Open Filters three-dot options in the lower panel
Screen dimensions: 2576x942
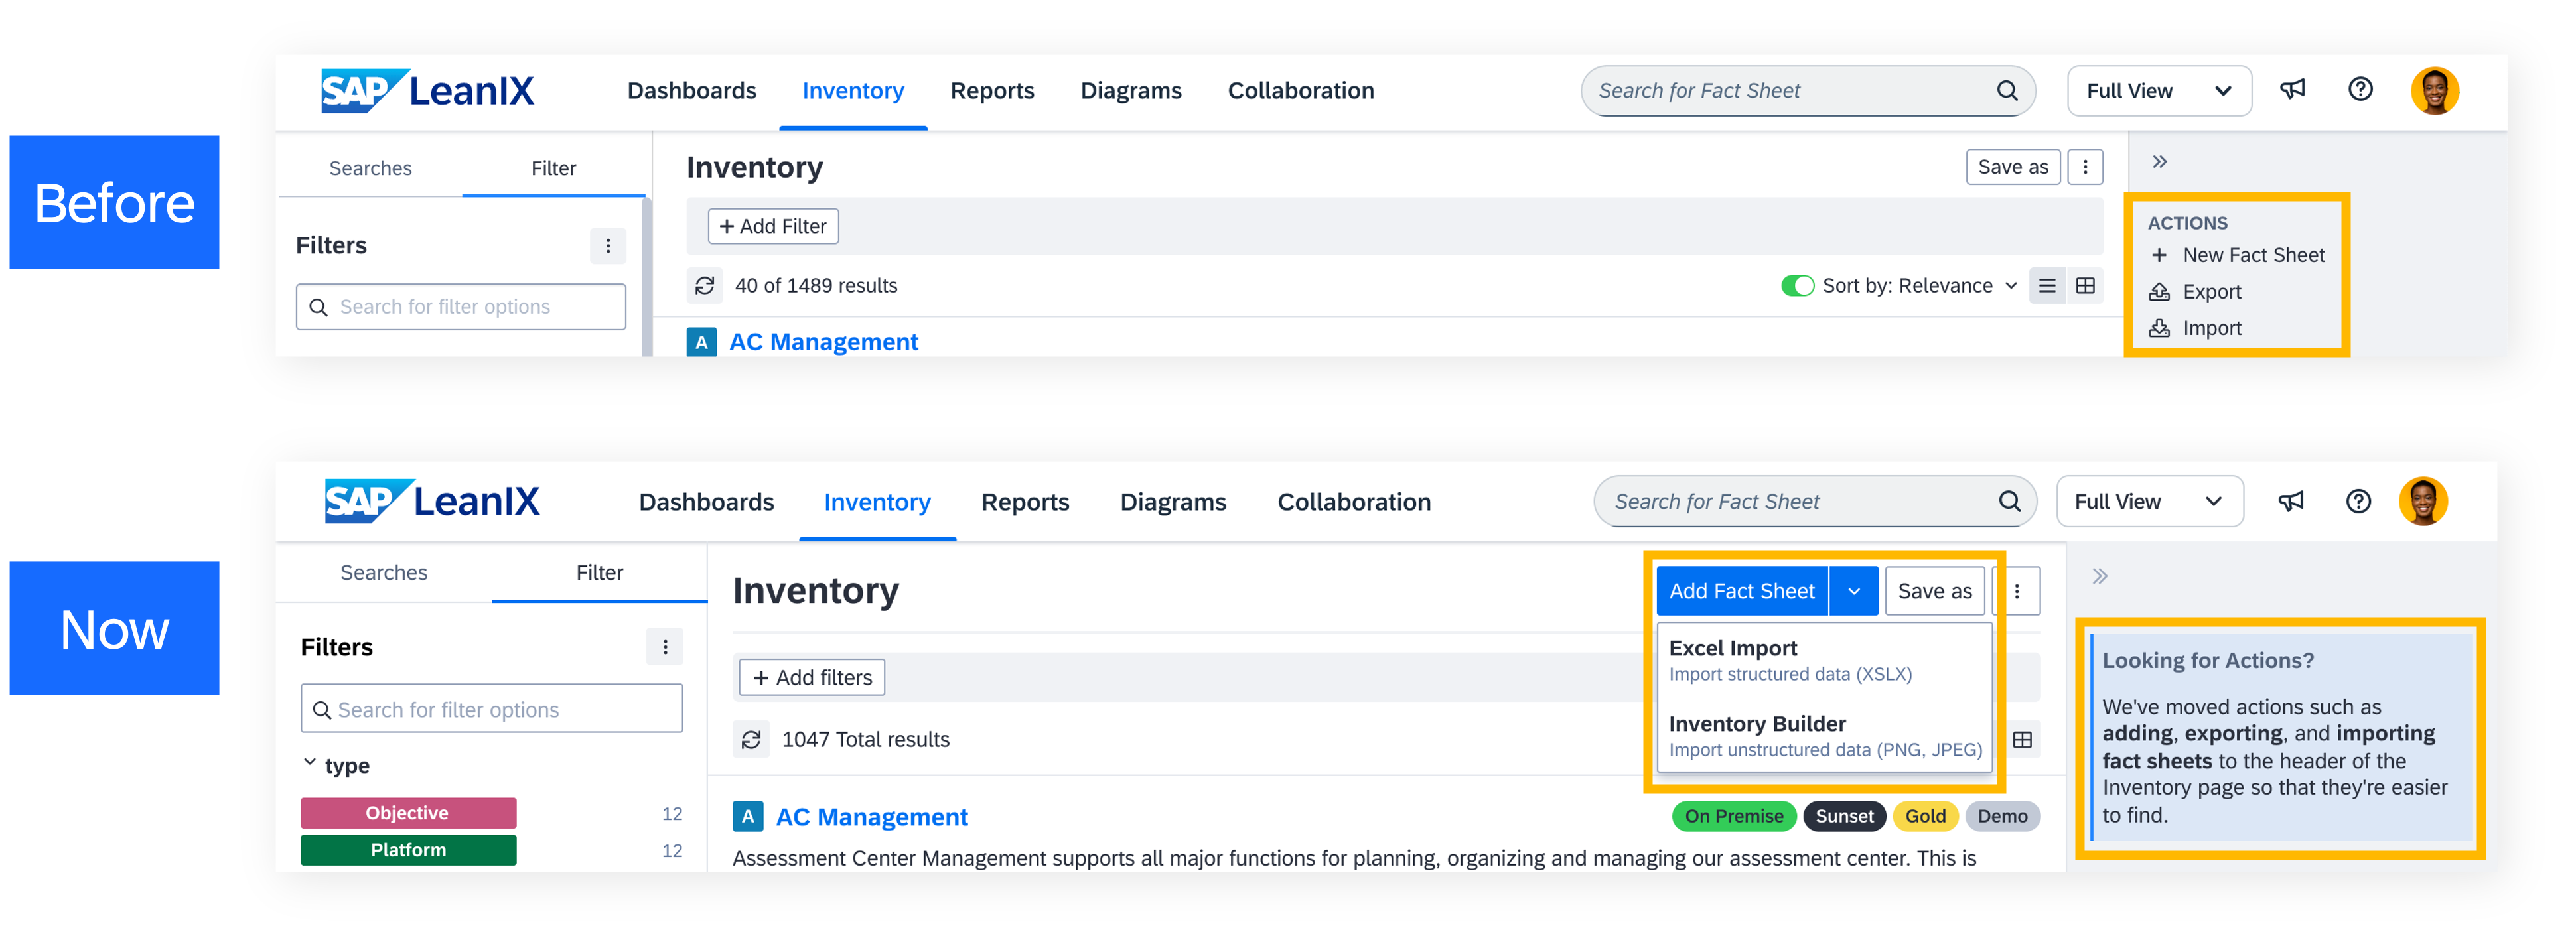pyautogui.click(x=665, y=647)
